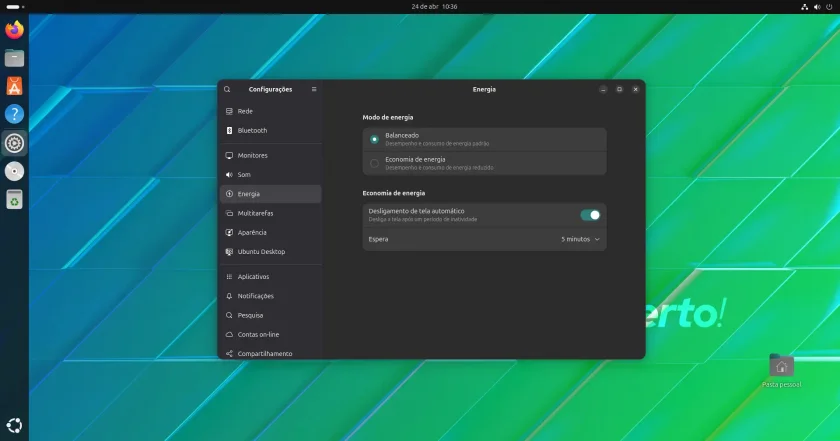Click the Compartilhamento share icon
Image resolution: width=840 pixels, height=441 pixels.
229,354
